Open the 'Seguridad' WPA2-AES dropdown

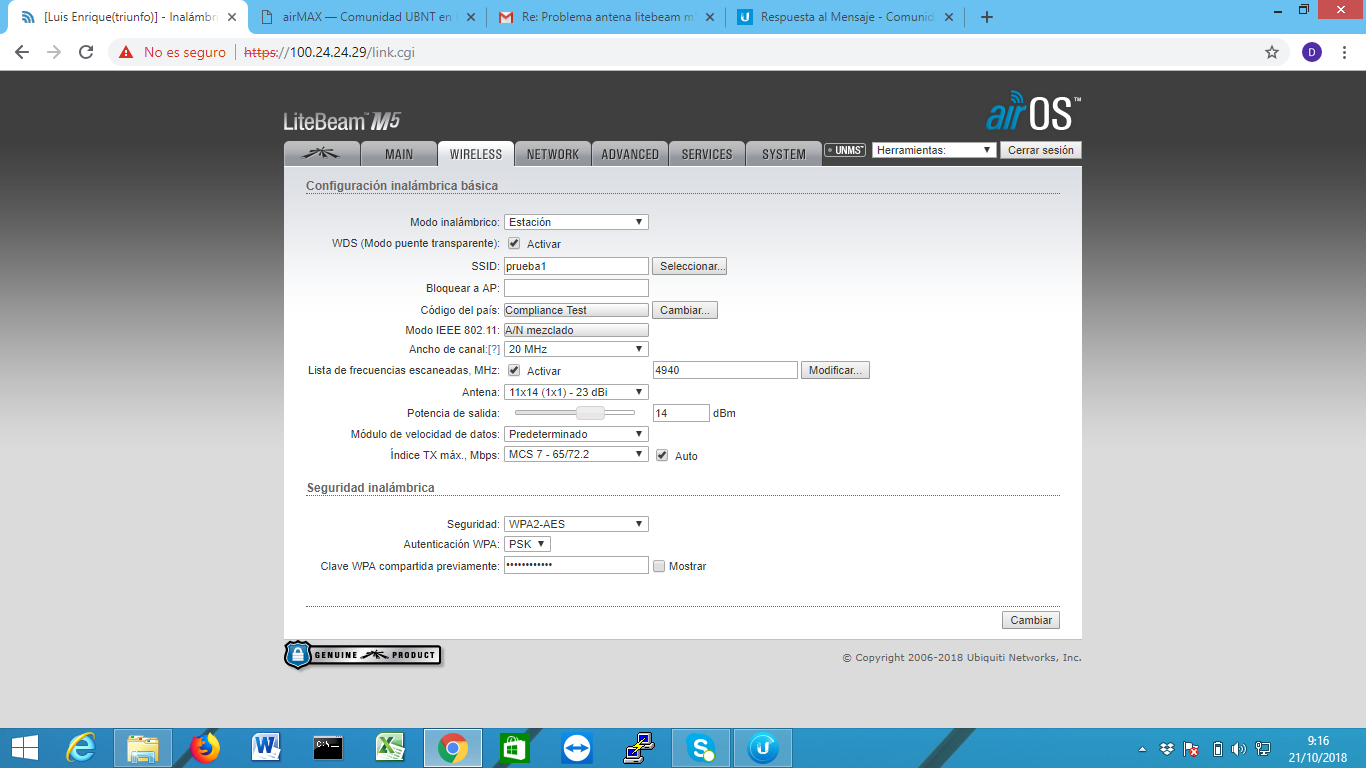pos(576,524)
